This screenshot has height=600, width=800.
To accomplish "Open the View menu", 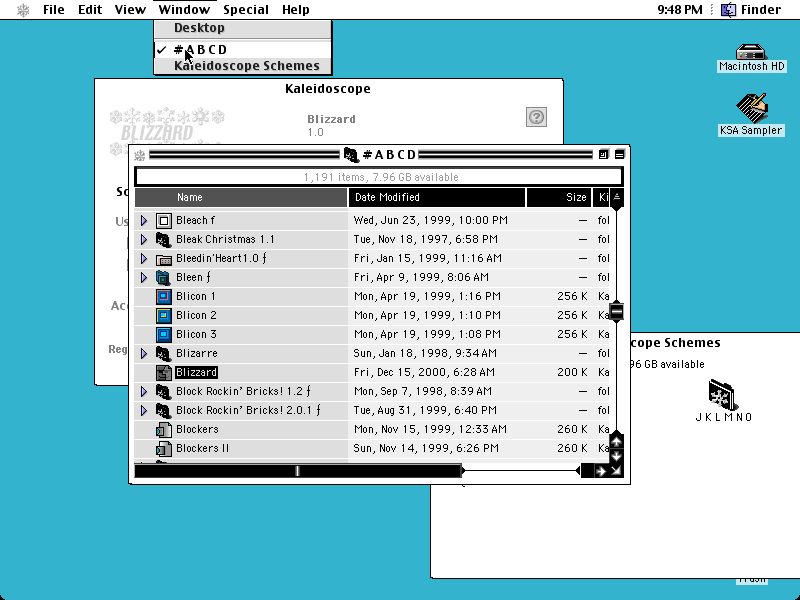I will click(x=130, y=10).
